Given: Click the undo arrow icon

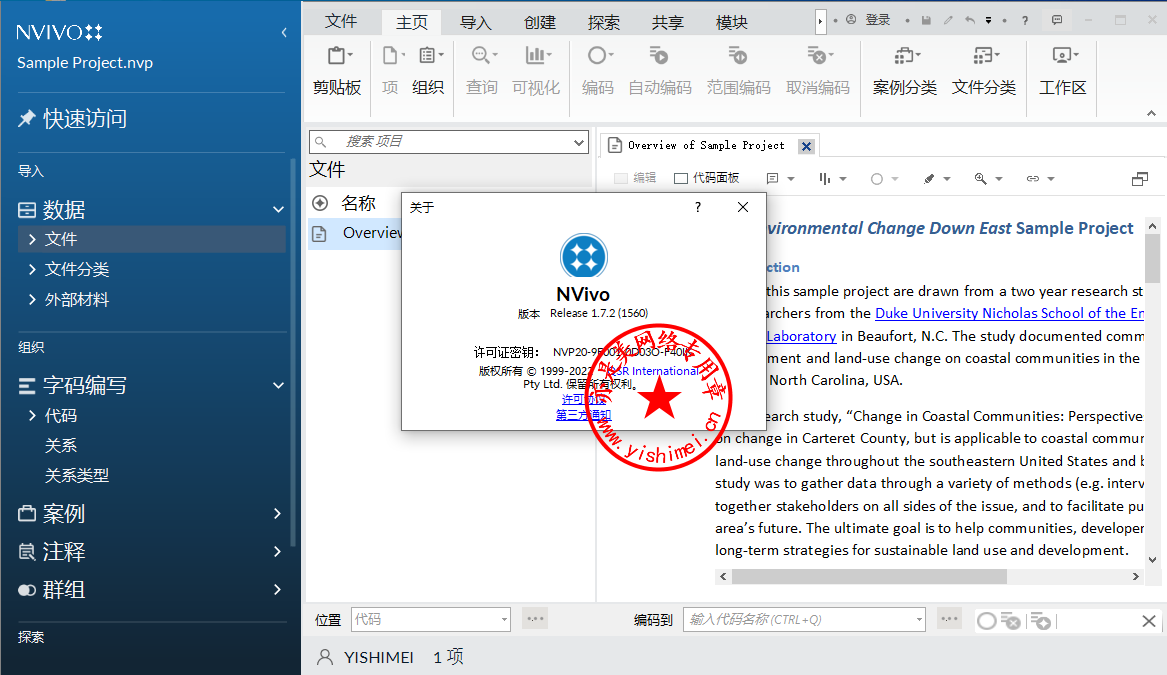Looking at the screenshot, I should click(969, 20).
